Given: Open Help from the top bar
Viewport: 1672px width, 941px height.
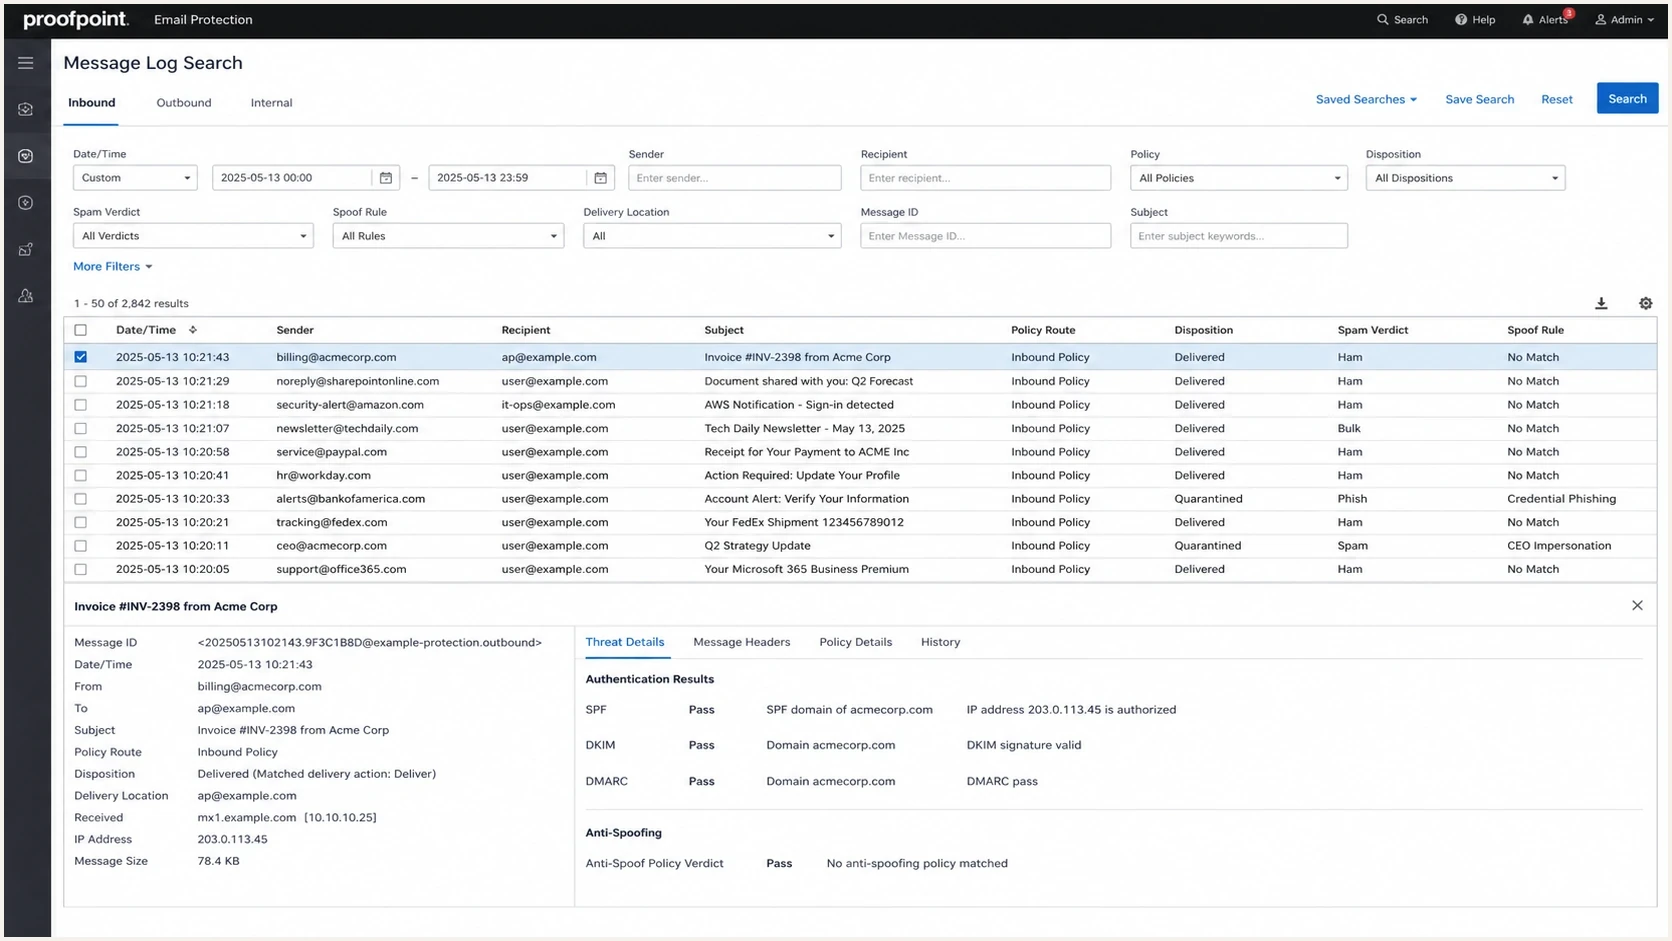Looking at the screenshot, I should coord(1475,20).
